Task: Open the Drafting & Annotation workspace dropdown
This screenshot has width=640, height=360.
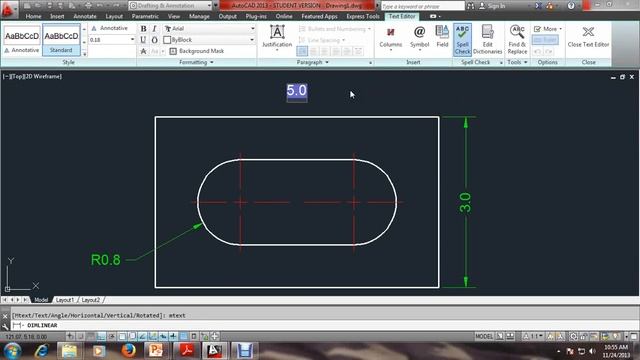Action: pos(171,6)
